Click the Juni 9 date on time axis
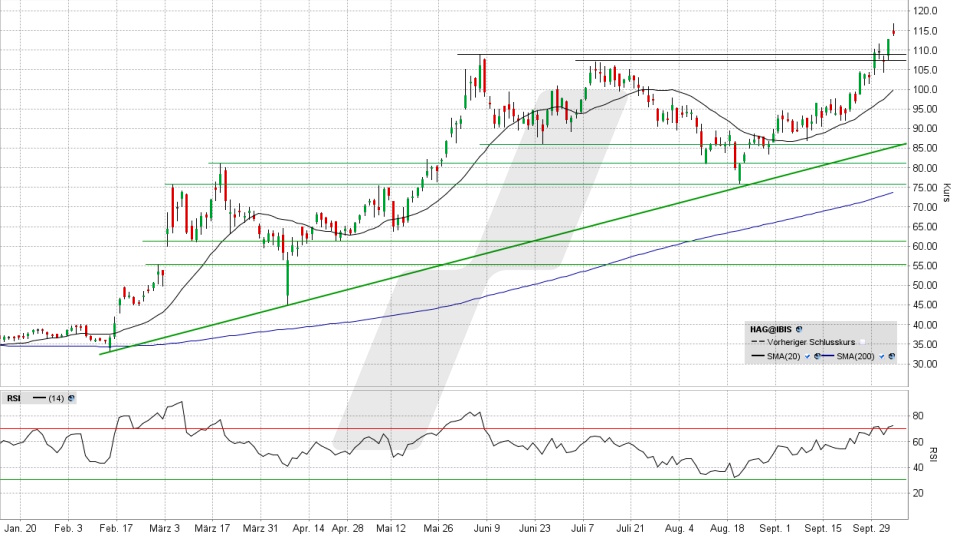The height and width of the screenshot is (540, 960). [x=486, y=527]
